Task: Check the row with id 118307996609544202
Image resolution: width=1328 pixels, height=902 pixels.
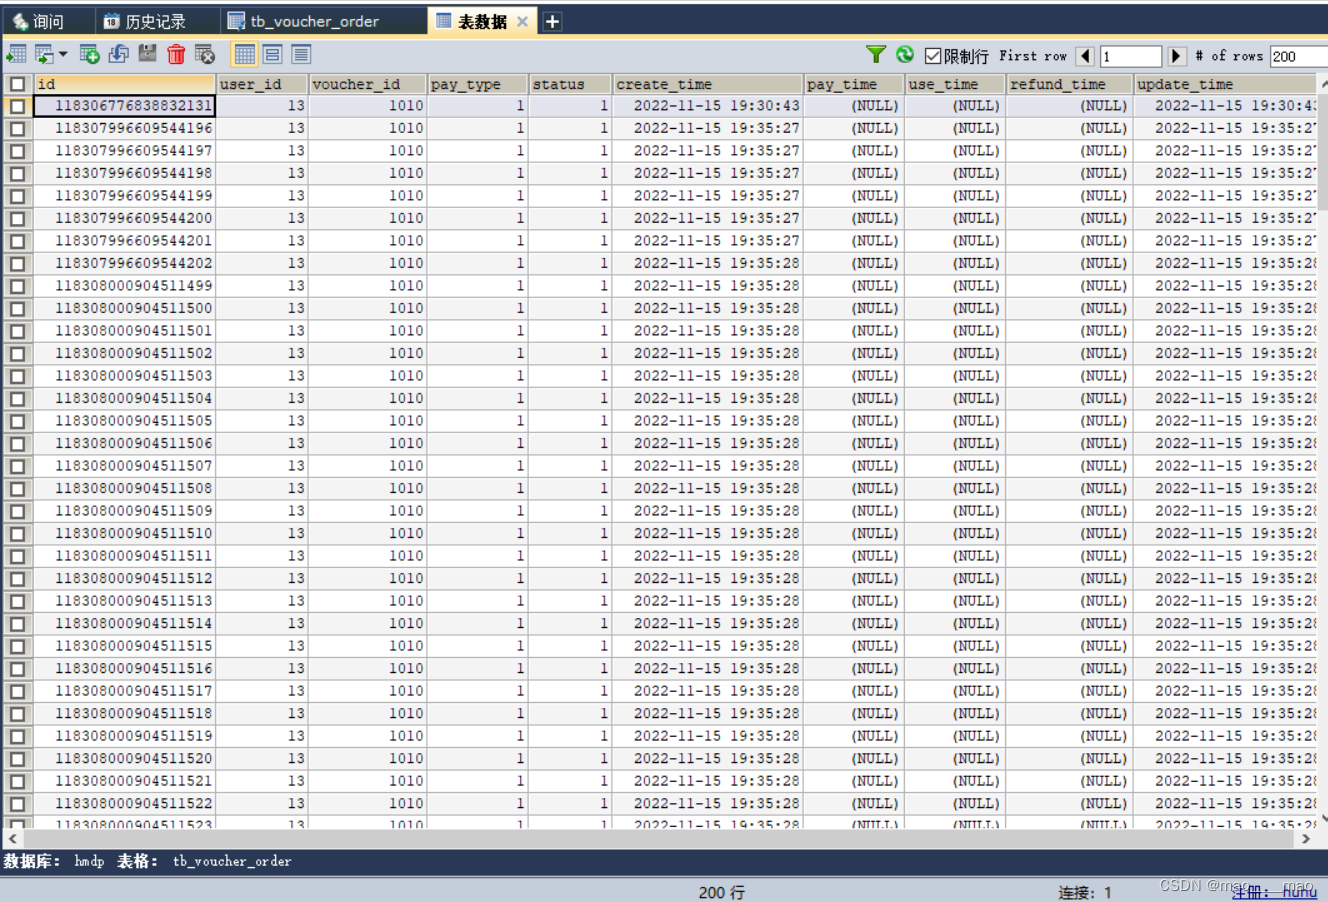Action: pos(17,264)
